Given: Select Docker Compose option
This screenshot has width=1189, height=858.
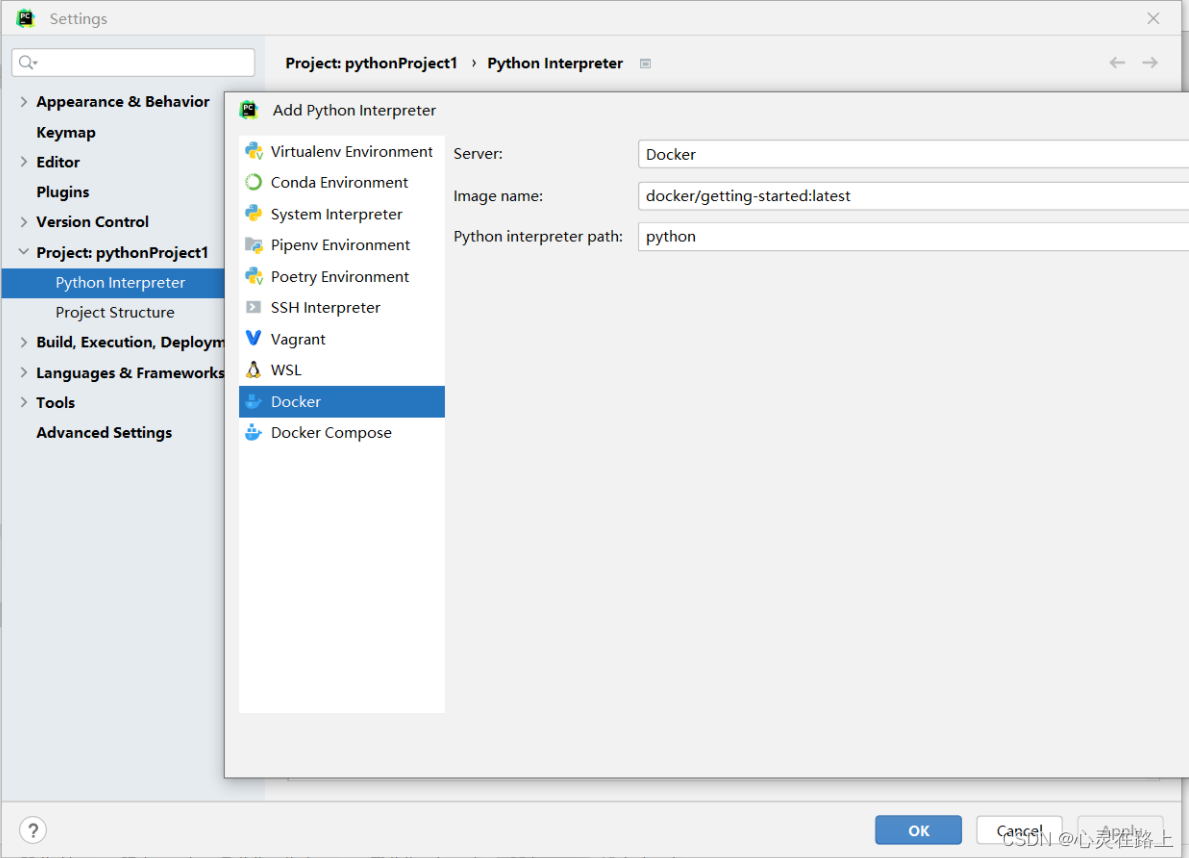Looking at the screenshot, I should pyautogui.click(x=342, y=432).
